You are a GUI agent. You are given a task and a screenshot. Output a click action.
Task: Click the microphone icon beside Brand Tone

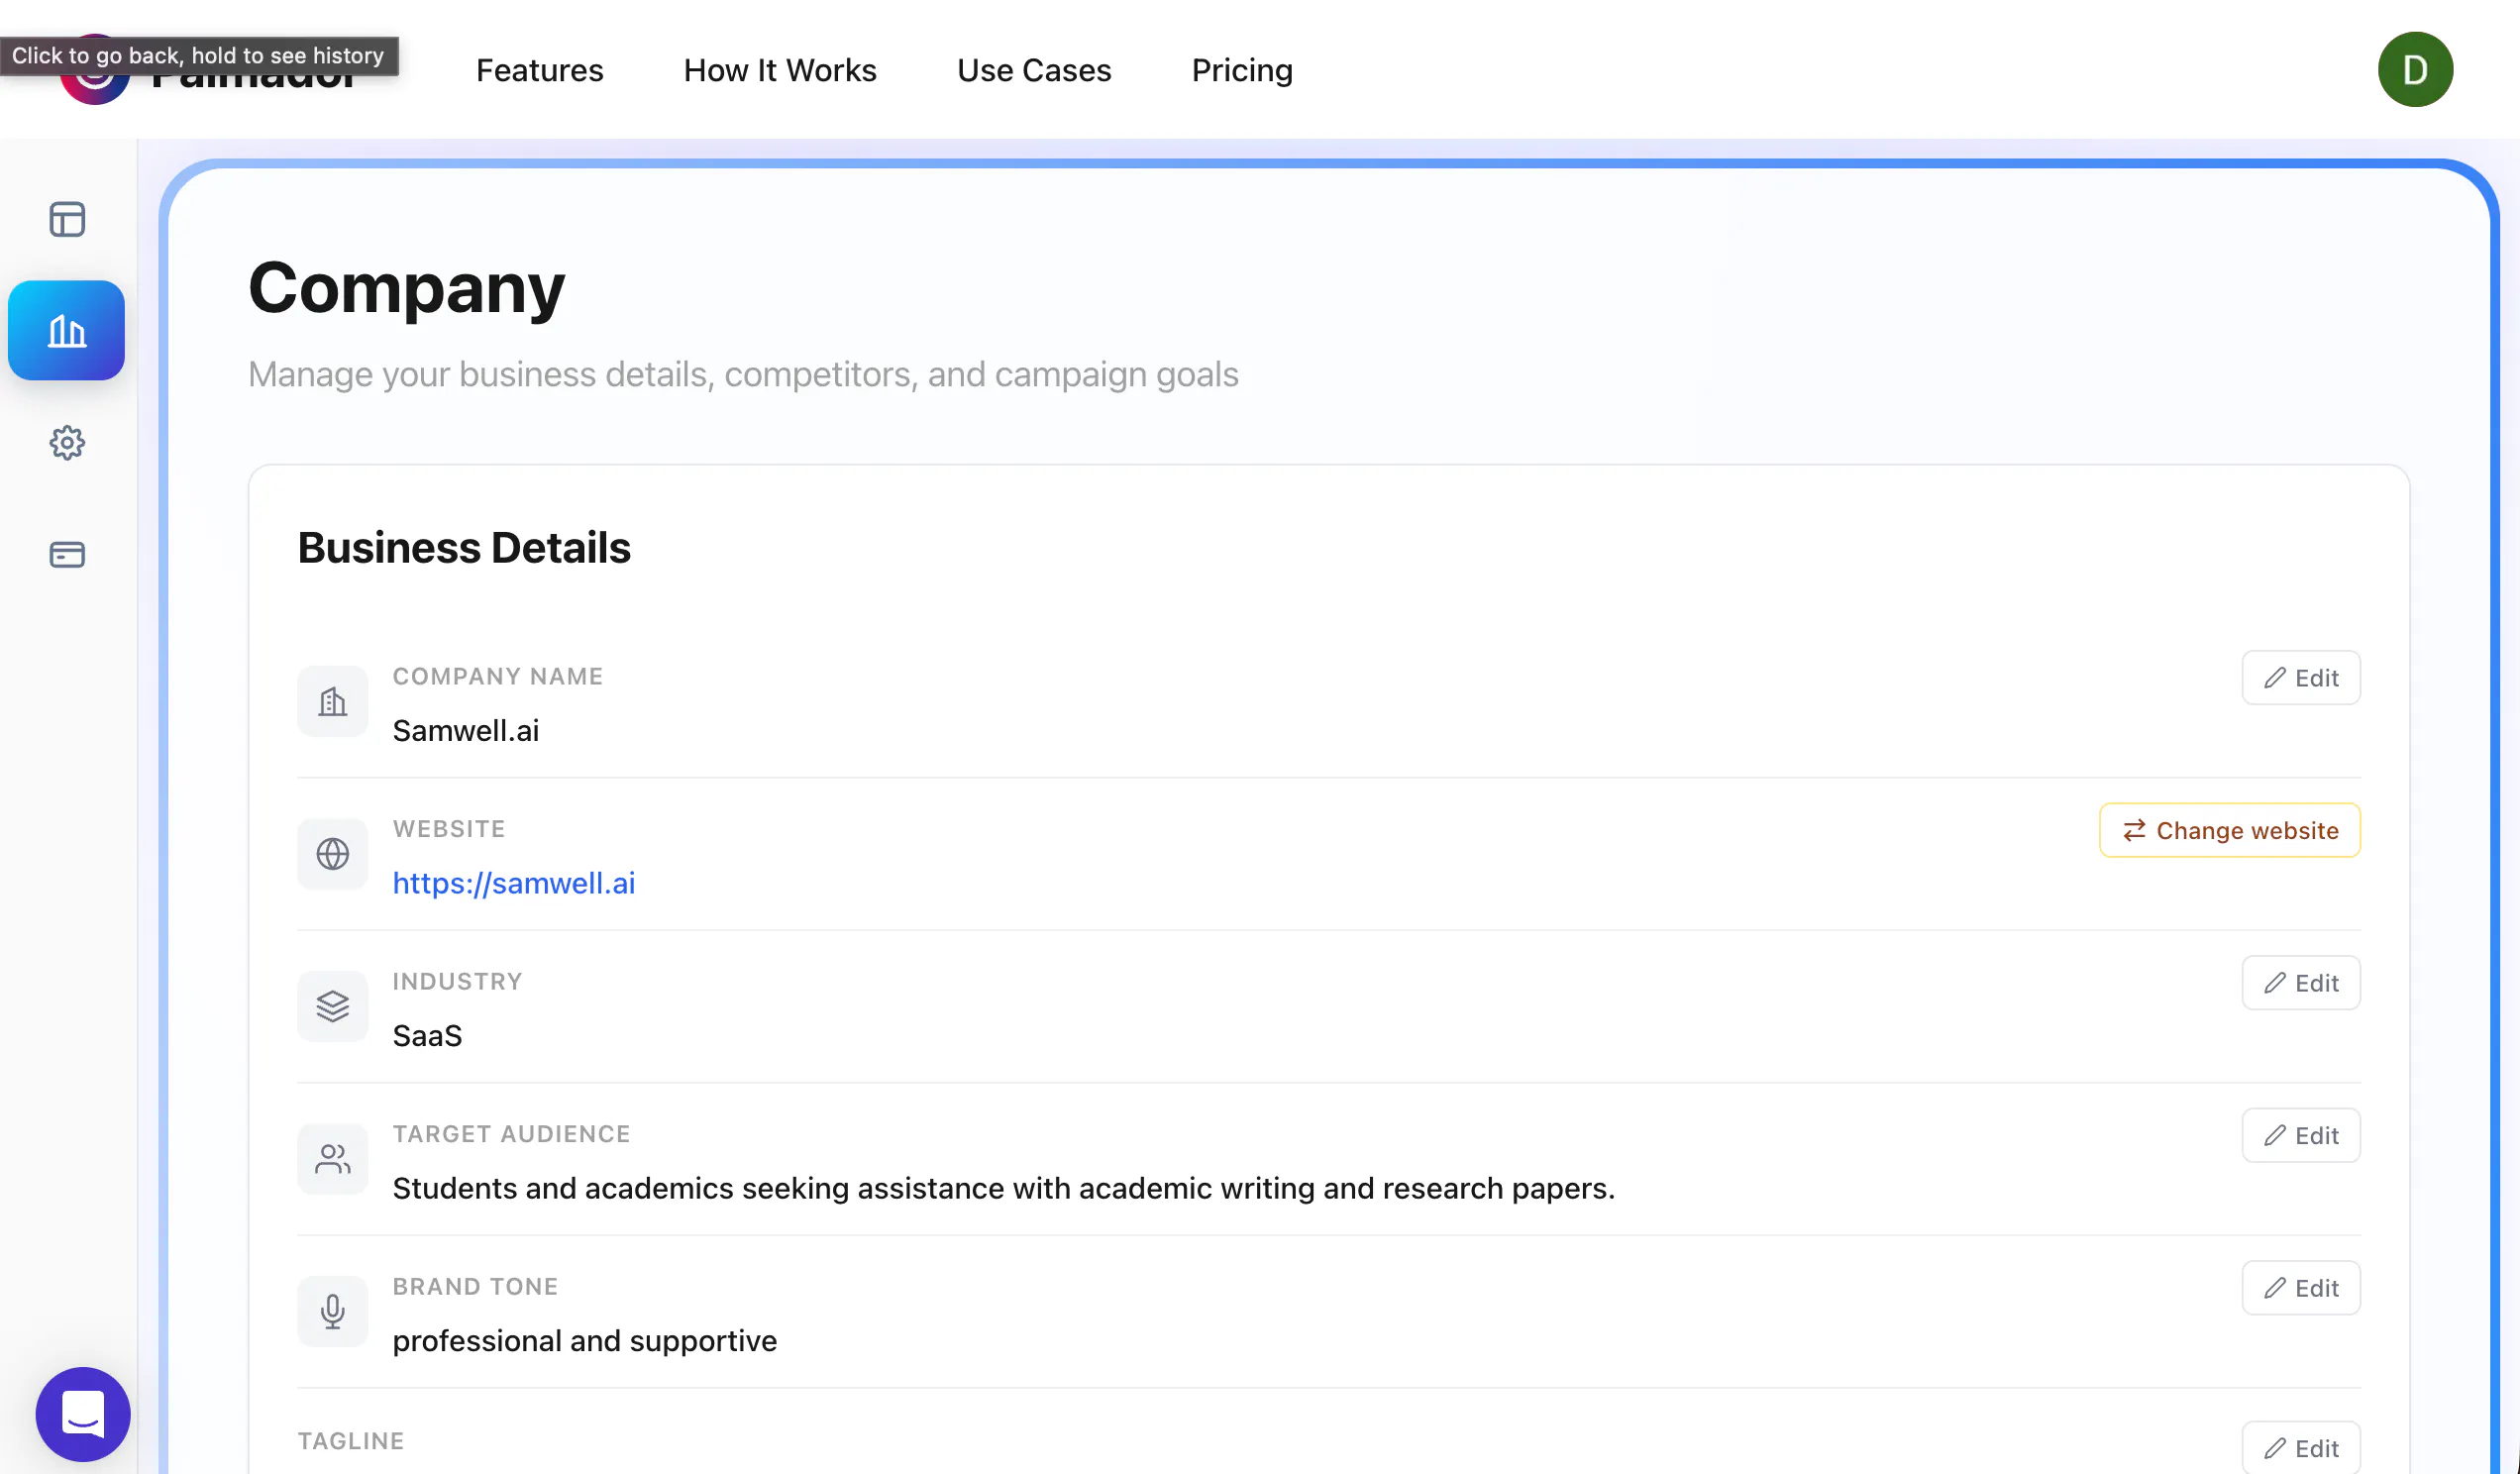[333, 1311]
